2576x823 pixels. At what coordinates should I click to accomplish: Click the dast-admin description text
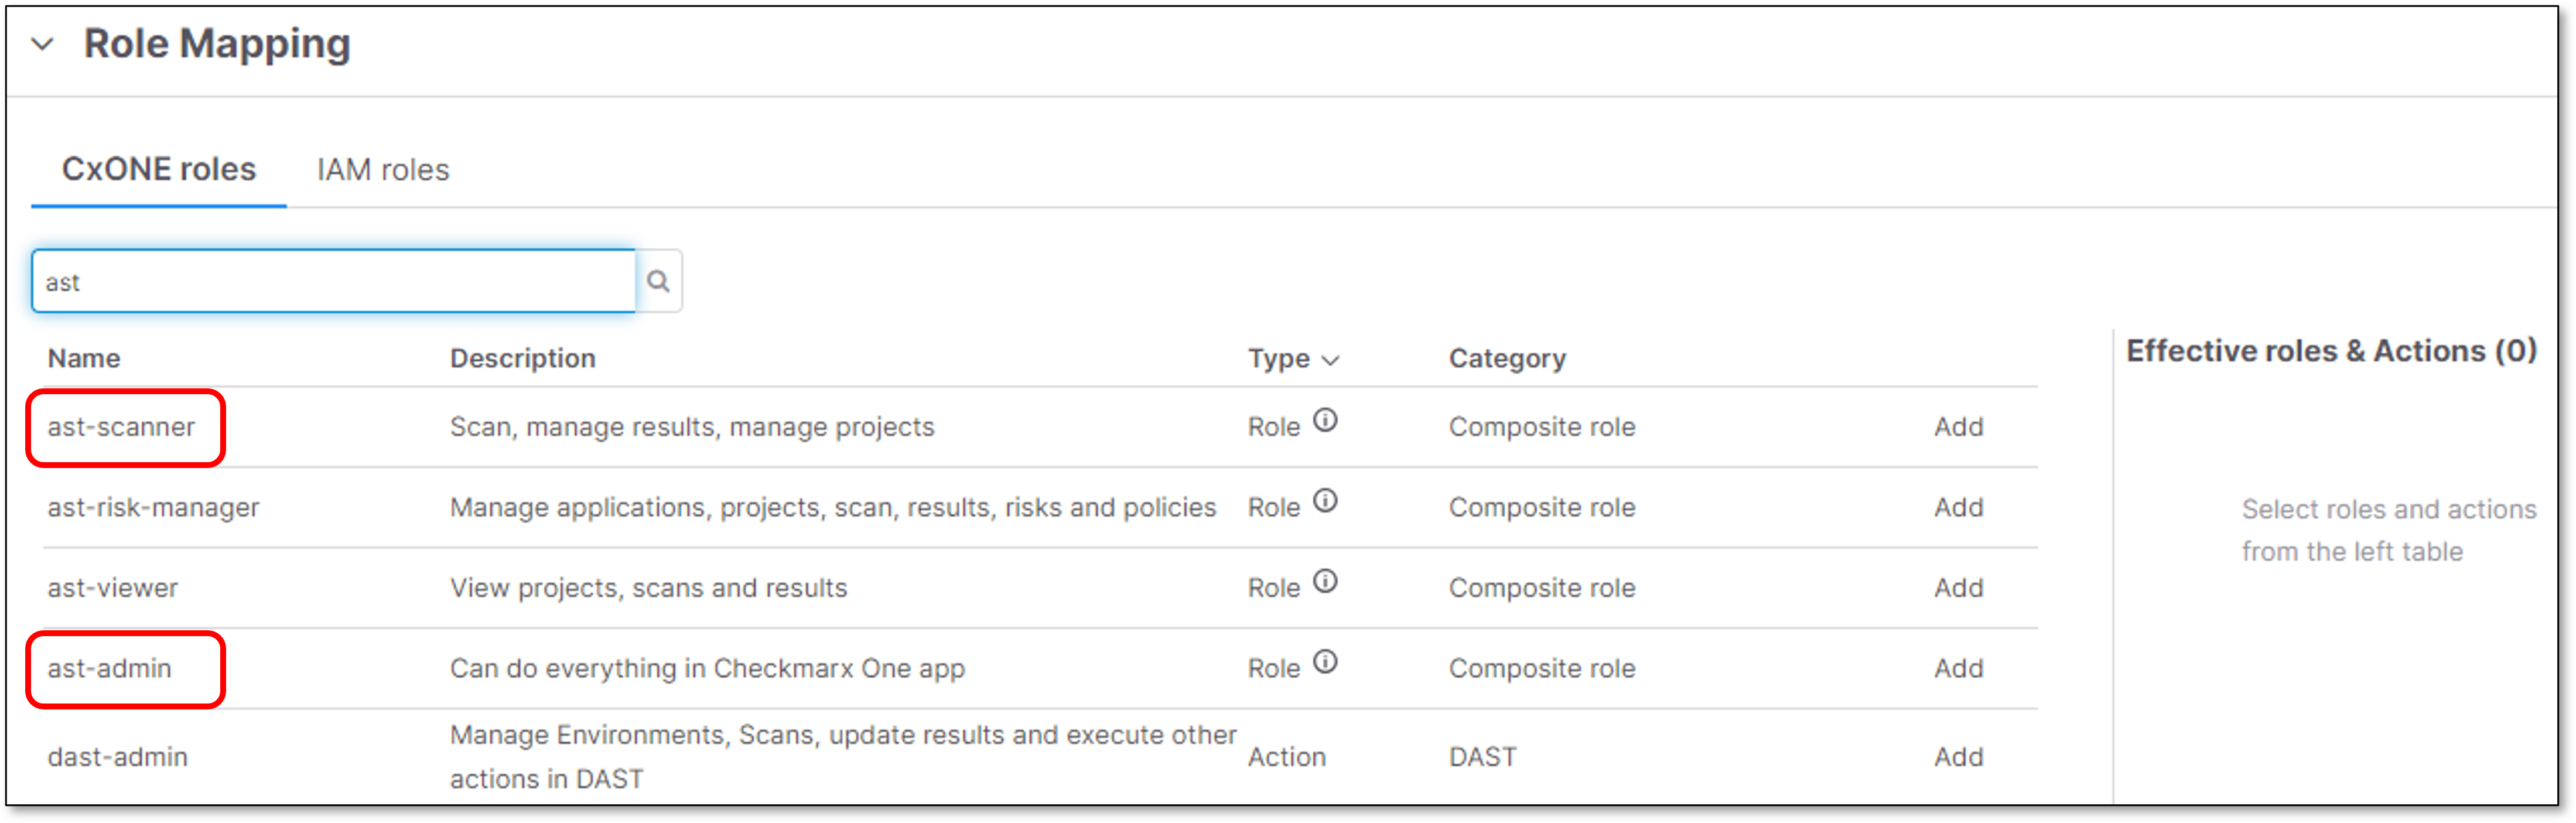[x=843, y=757]
